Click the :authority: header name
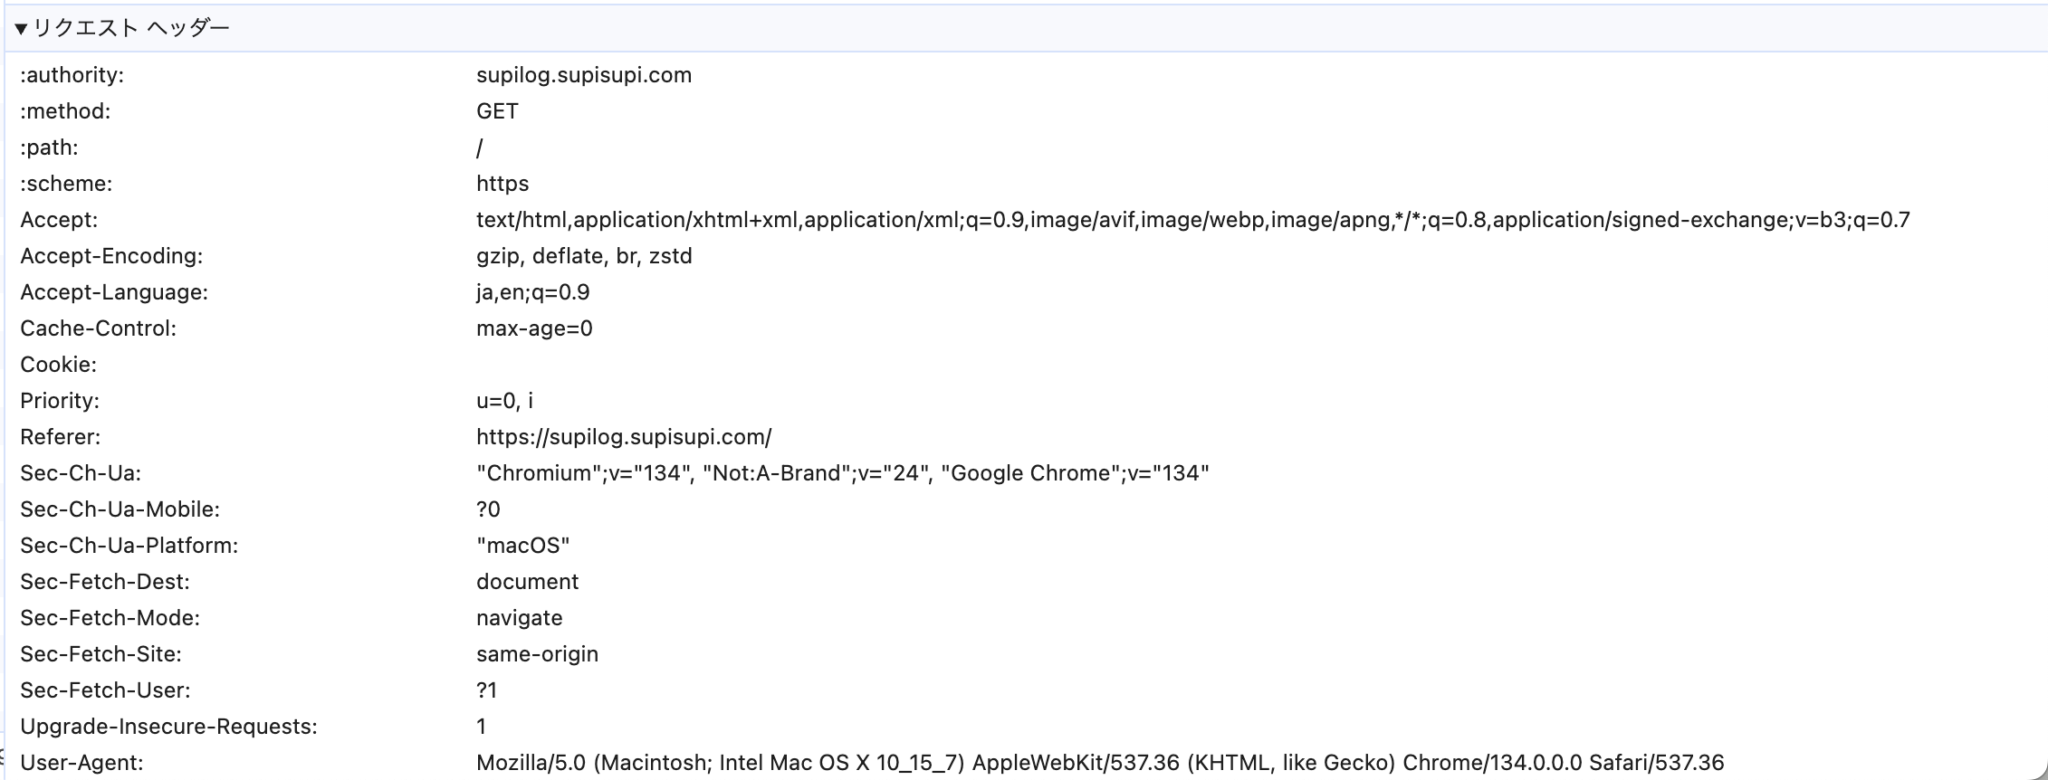Screen dimensions: 2048x780 (72, 75)
